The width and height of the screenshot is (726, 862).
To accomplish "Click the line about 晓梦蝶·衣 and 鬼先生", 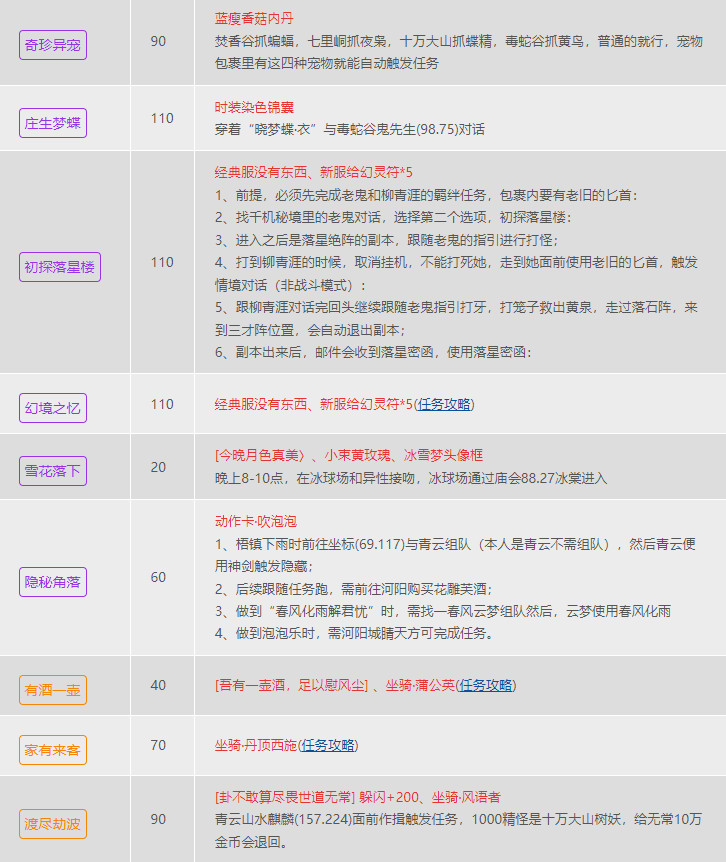I will tap(350, 130).
